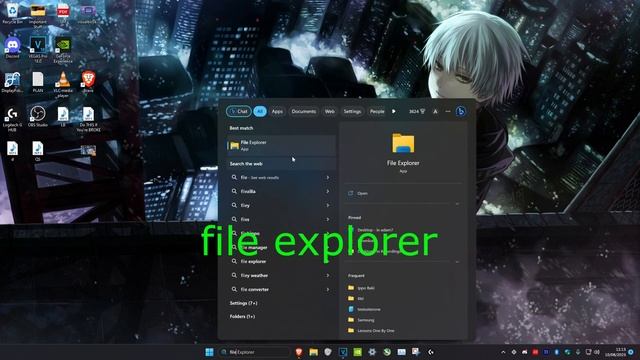The height and width of the screenshot is (360, 640).
Task: Click the large File Explorer preview icon
Action: click(403, 143)
